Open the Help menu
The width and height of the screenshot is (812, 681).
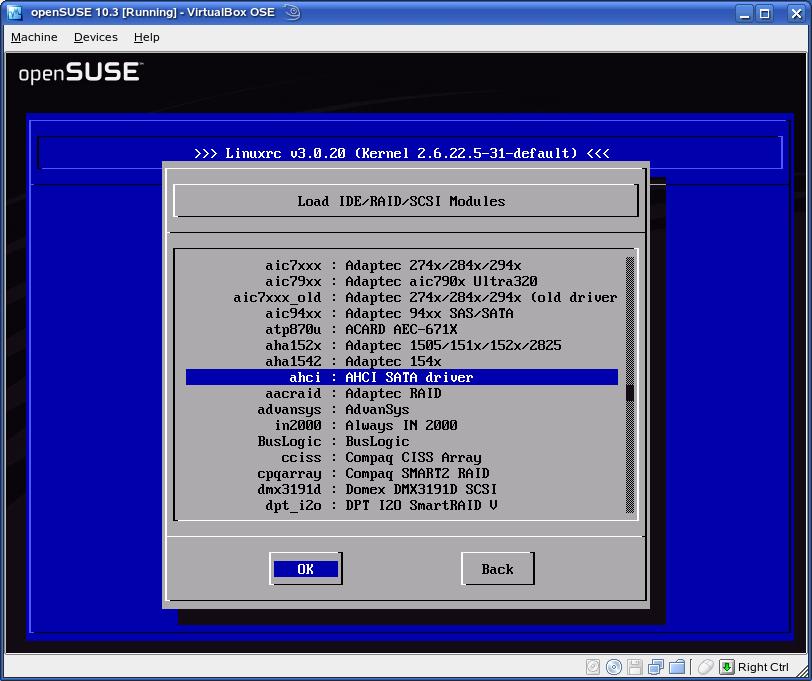click(x=147, y=37)
